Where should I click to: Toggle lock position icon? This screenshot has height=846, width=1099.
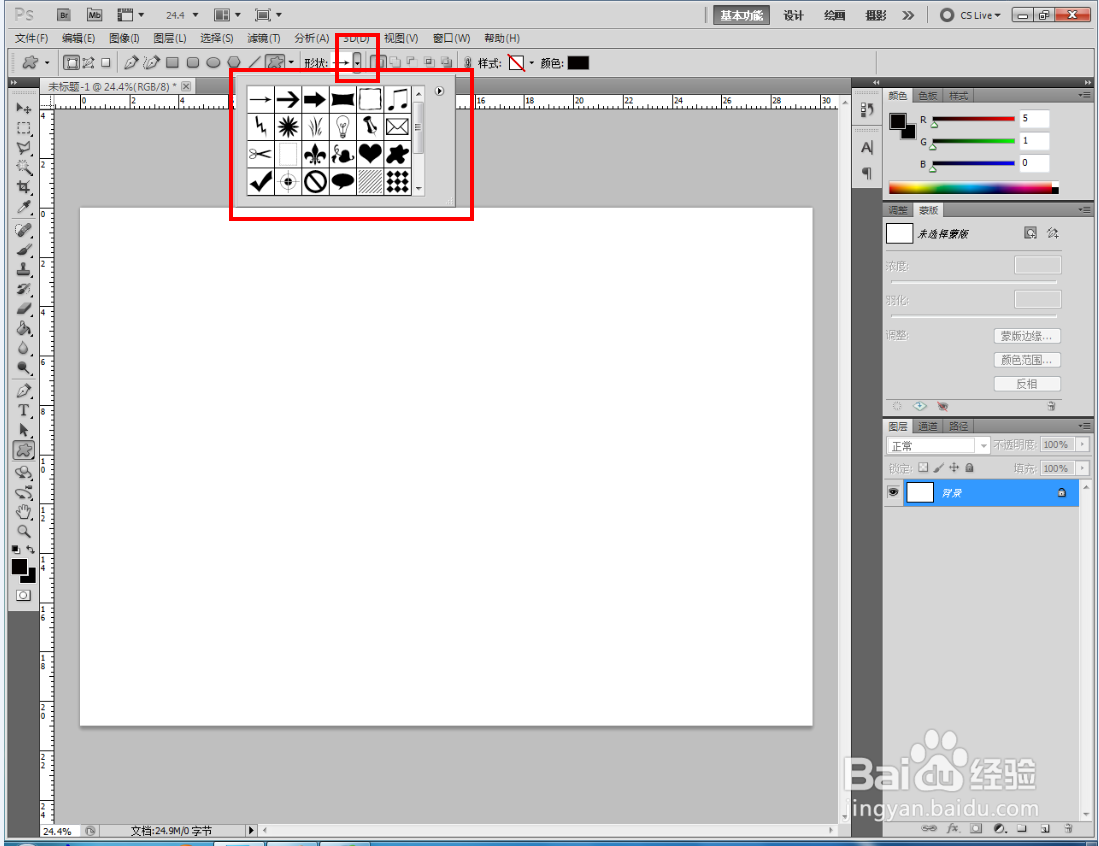954,468
